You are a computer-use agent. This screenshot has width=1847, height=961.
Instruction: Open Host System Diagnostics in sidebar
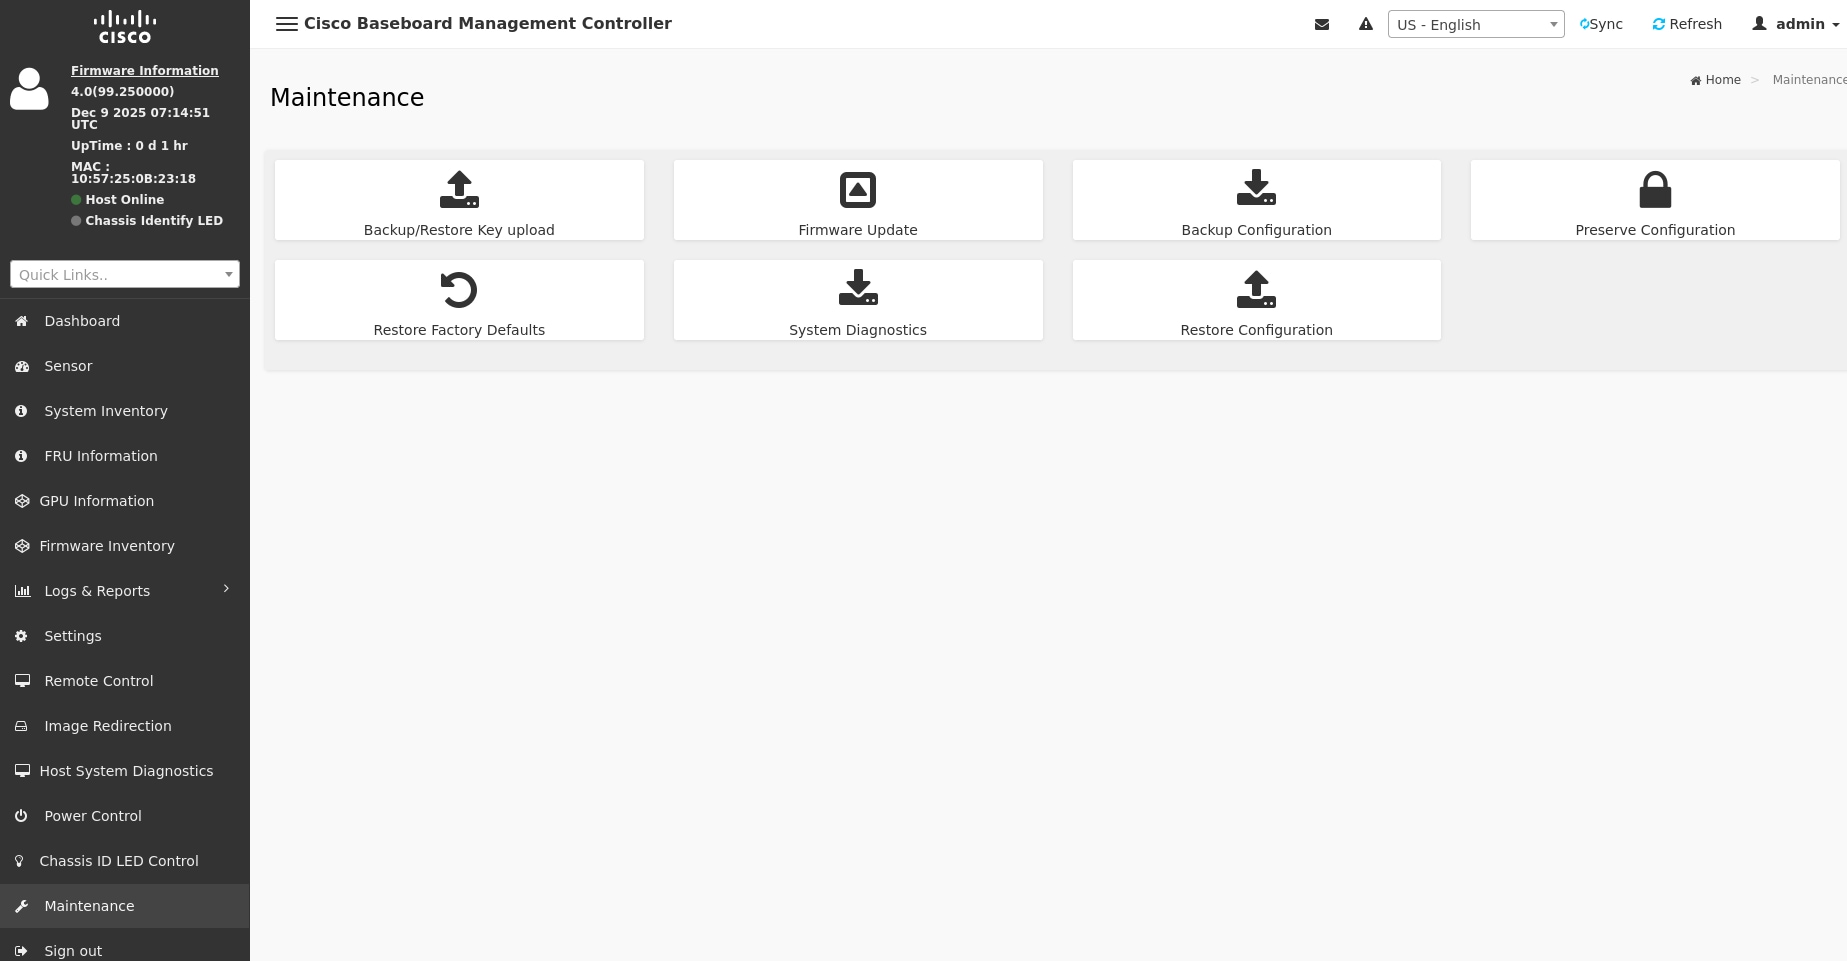point(125,771)
